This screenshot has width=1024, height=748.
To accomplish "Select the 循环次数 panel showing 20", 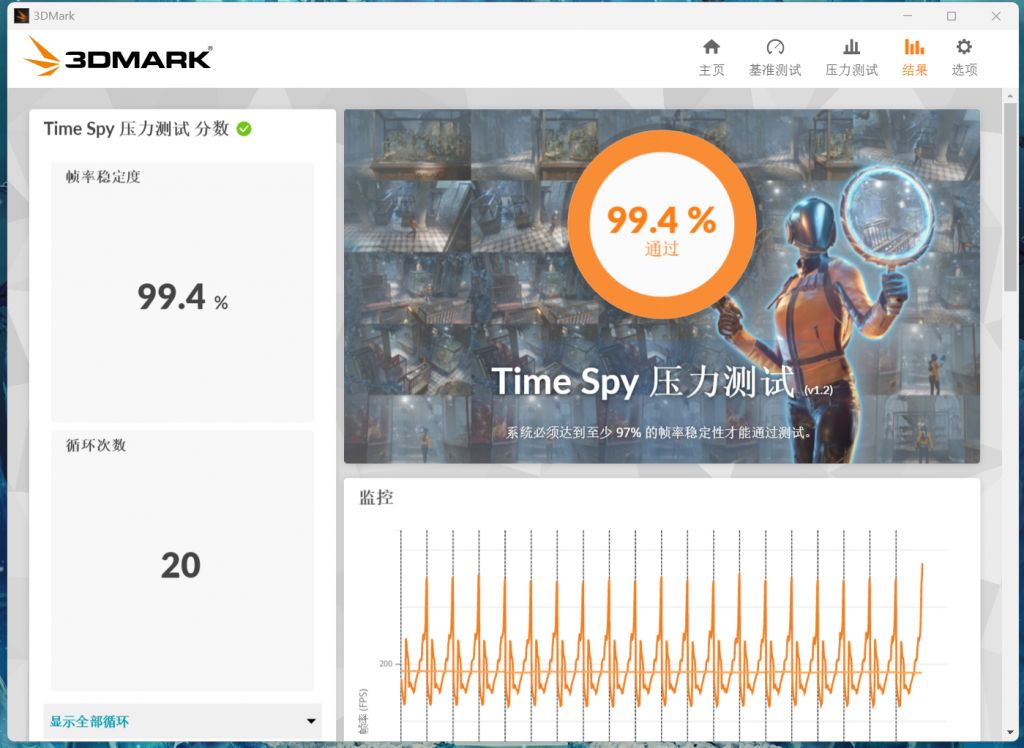I will pyautogui.click(x=182, y=560).
